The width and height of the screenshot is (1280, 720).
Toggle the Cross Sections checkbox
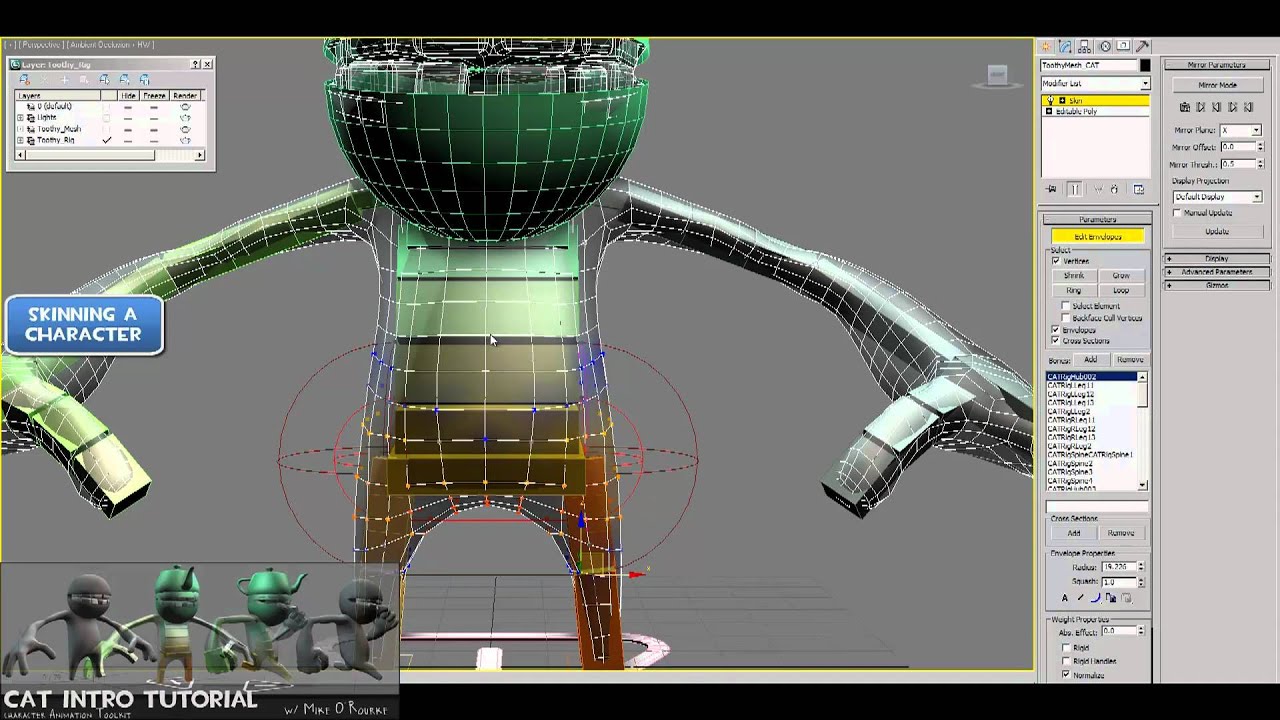click(x=1056, y=341)
